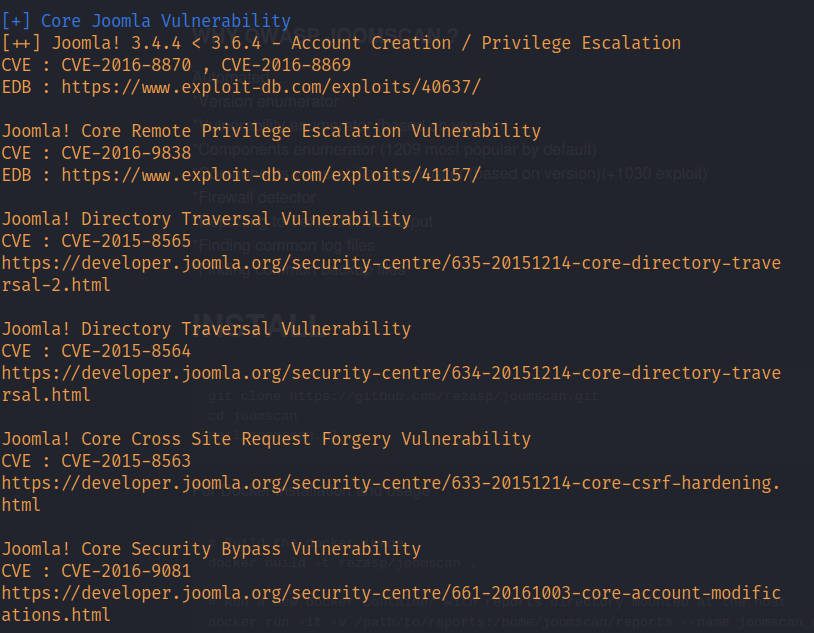Click the Account Creation / Privilege Escalation text
This screenshot has height=633, width=814.
coord(486,43)
